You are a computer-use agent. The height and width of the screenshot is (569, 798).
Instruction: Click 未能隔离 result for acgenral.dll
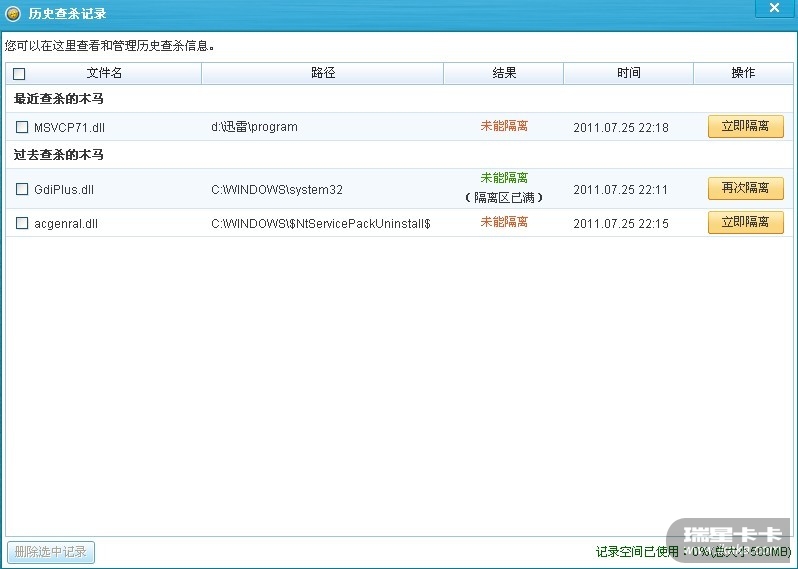[x=504, y=221]
